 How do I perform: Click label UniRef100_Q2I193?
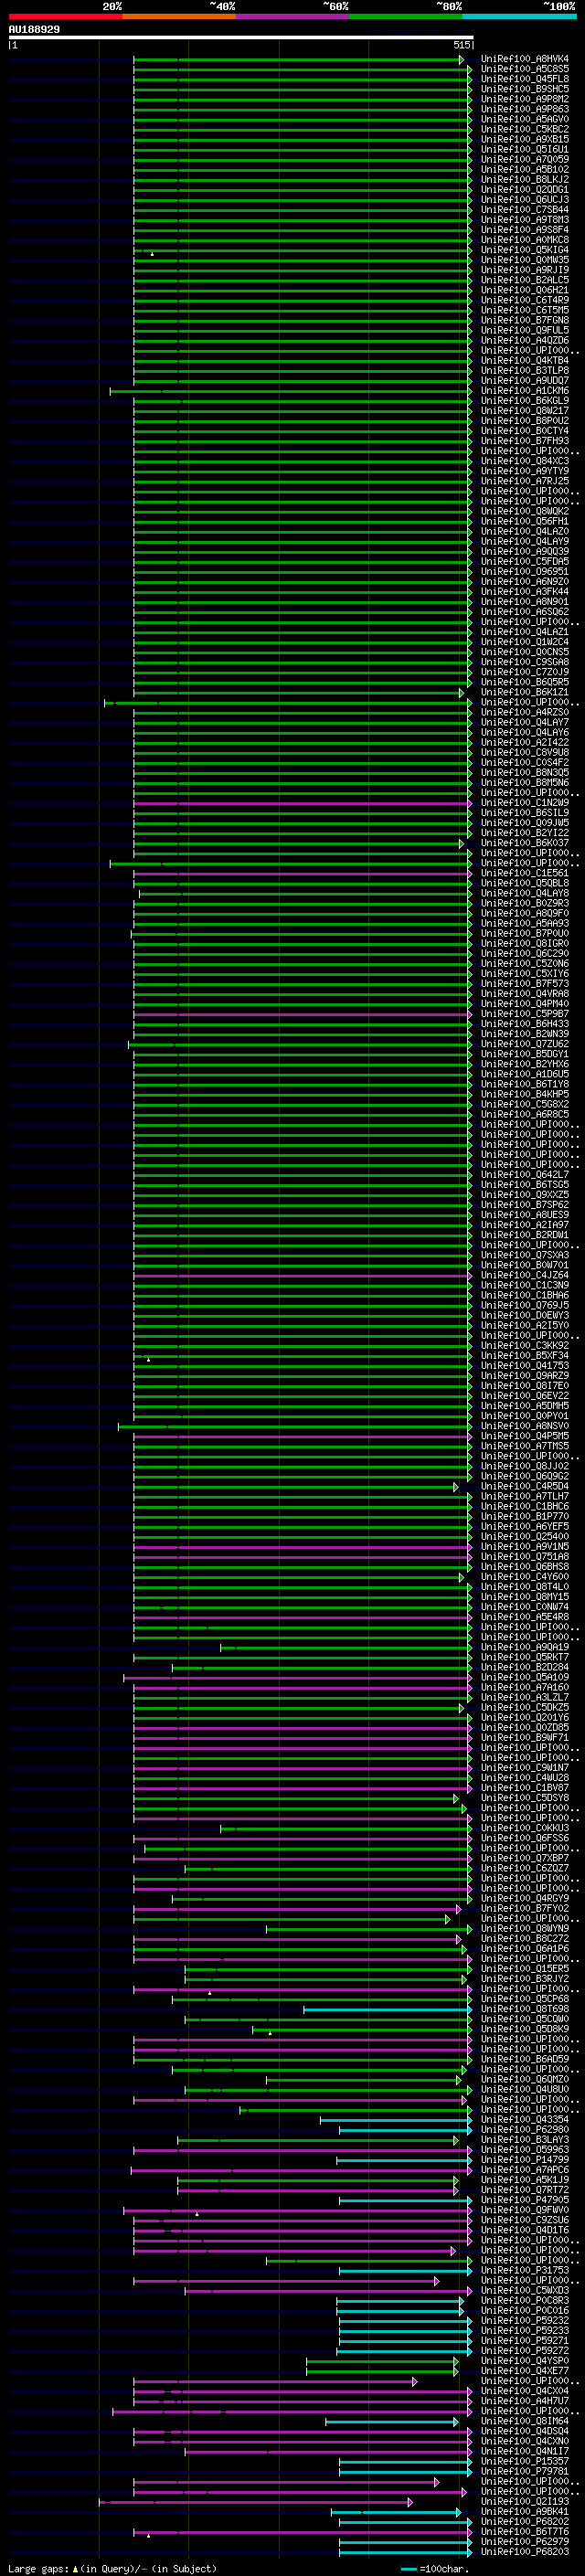tap(525, 2501)
